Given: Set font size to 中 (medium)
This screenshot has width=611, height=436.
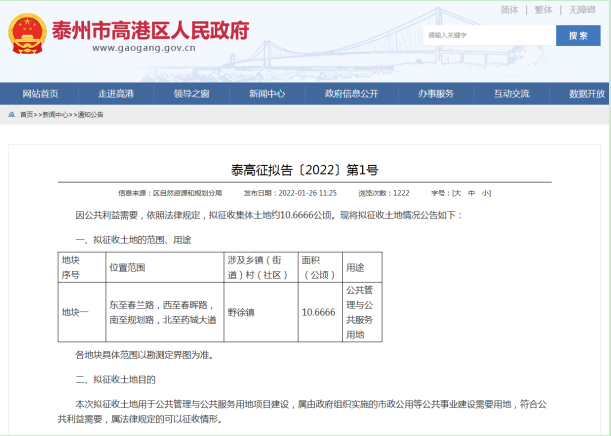Looking at the screenshot, I should coord(470,192).
